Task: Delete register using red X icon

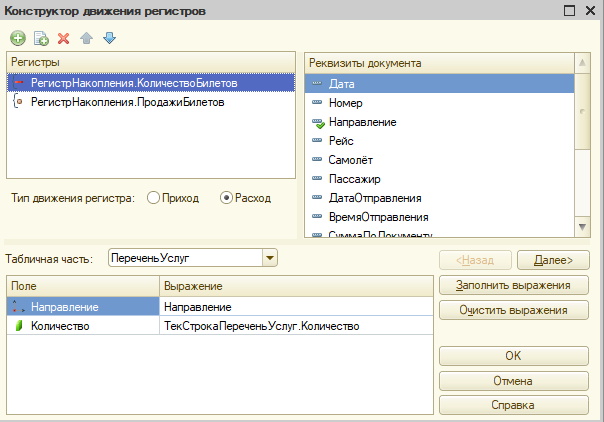Action: [64, 39]
